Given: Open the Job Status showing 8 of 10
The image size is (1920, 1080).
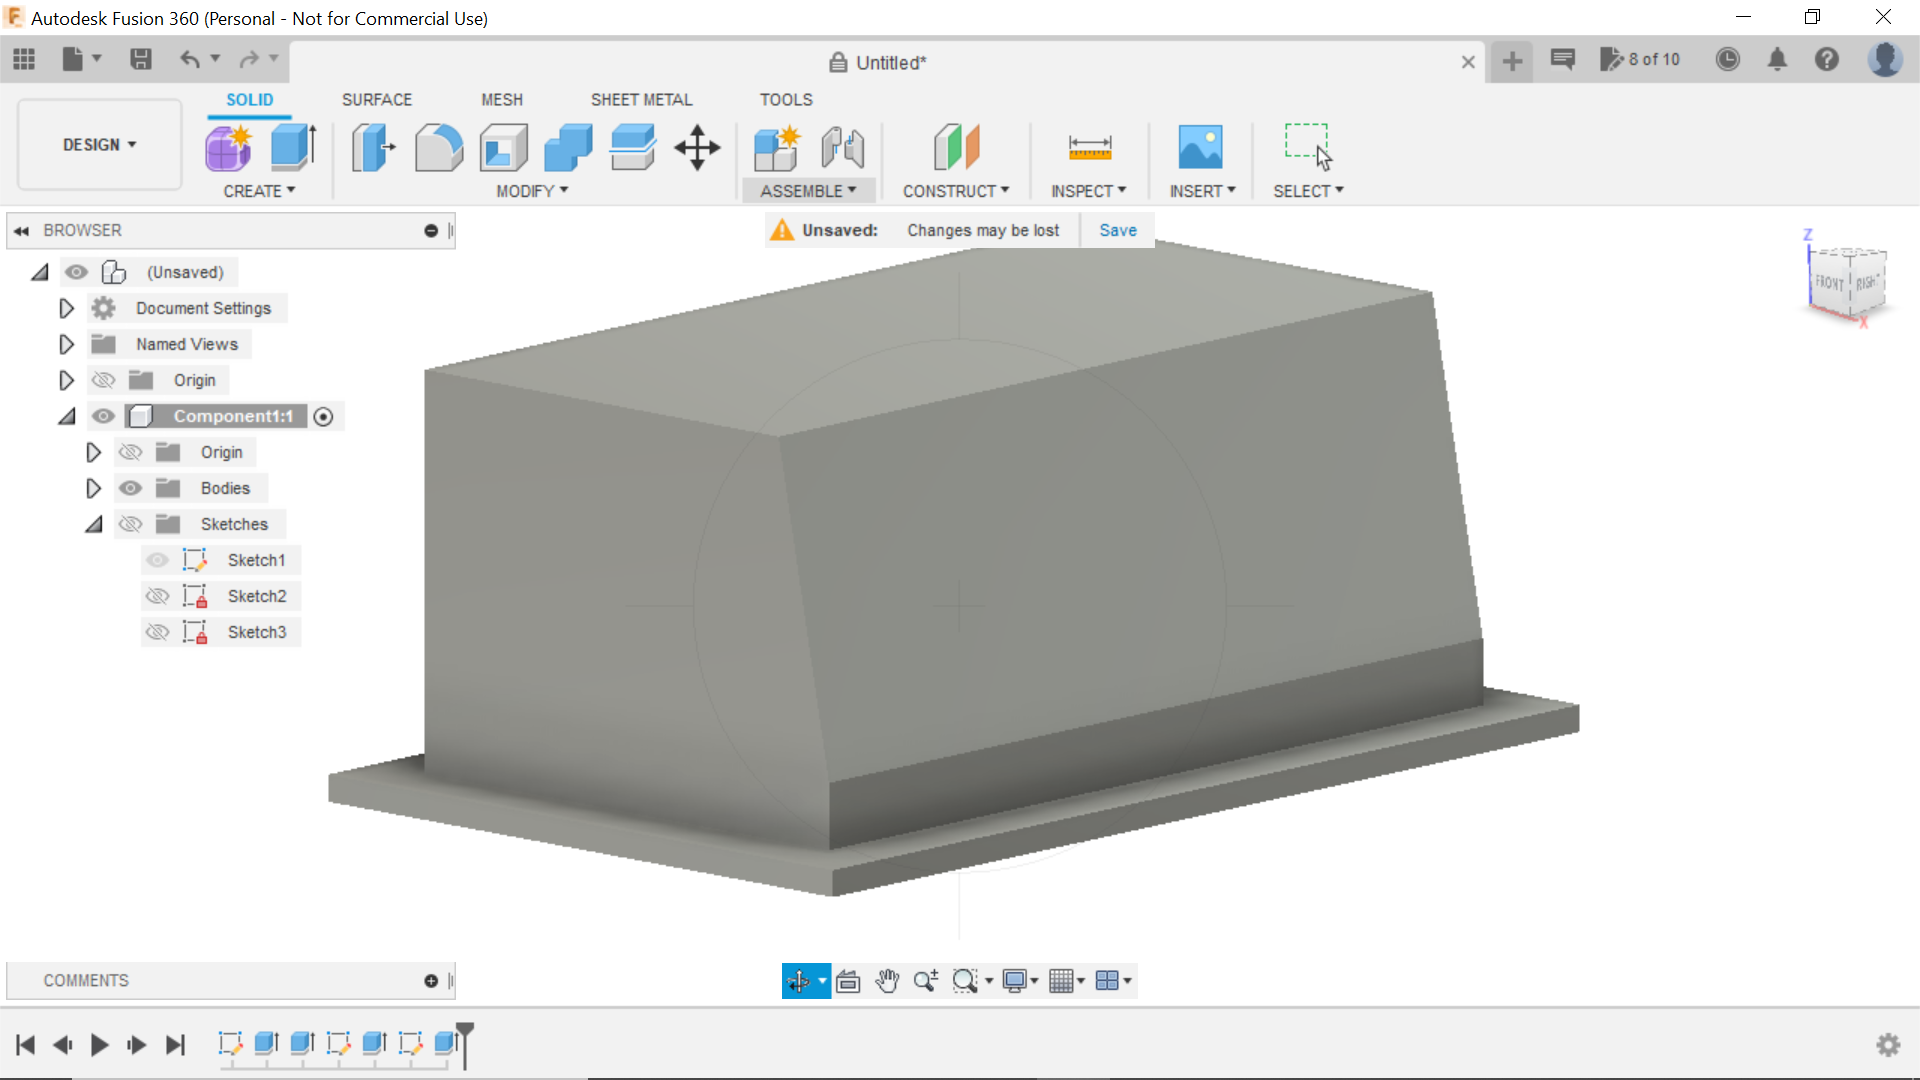Looking at the screenshot, I should [x=1641, y=59].
